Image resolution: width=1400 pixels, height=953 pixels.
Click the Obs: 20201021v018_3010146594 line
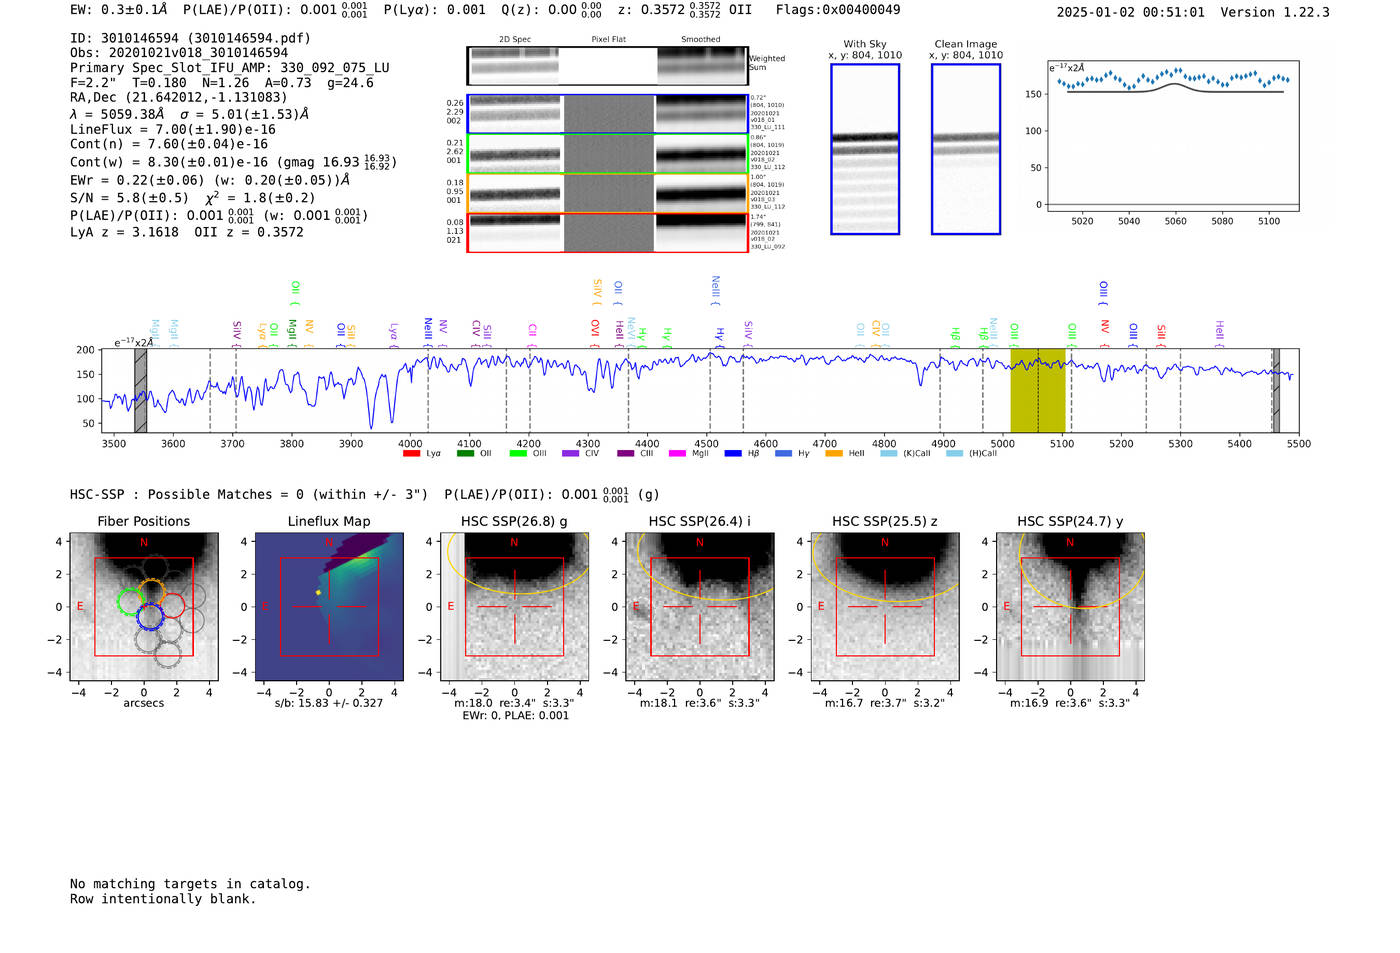pyautogui.click(x=179, y=53)
